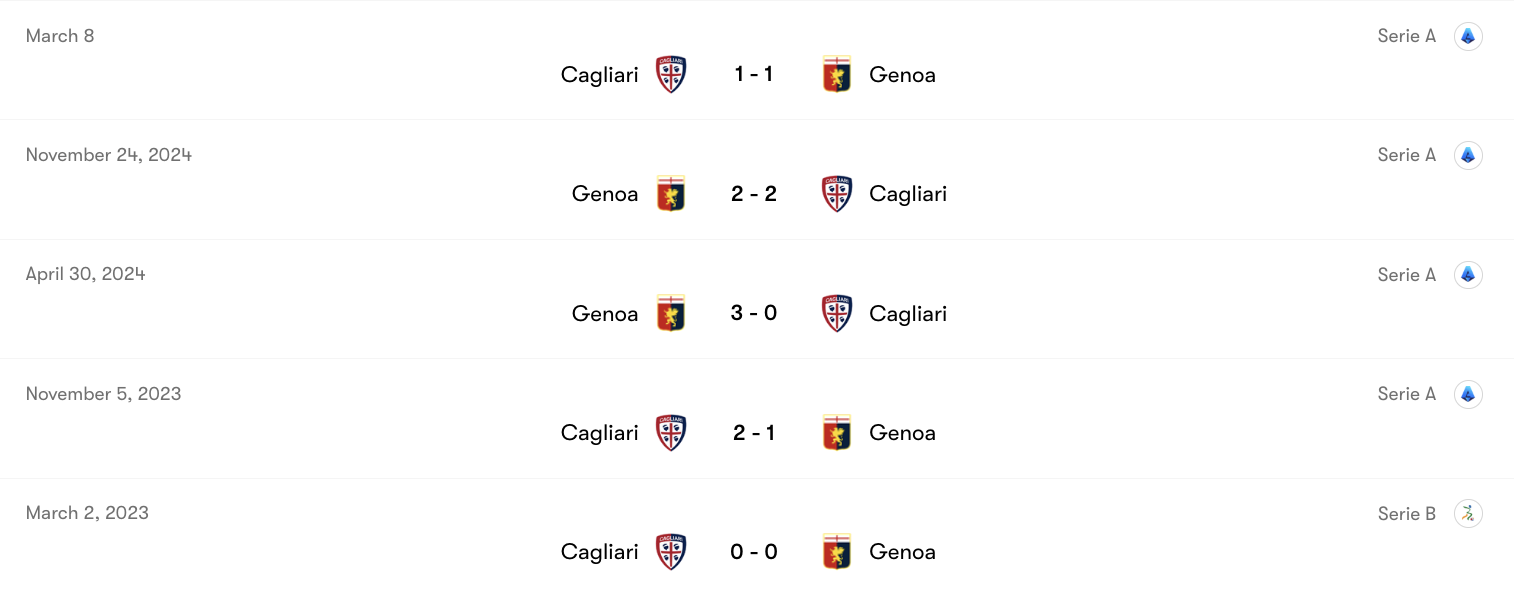Click the Genoa team name in the April 30 match

click(605, 313)
